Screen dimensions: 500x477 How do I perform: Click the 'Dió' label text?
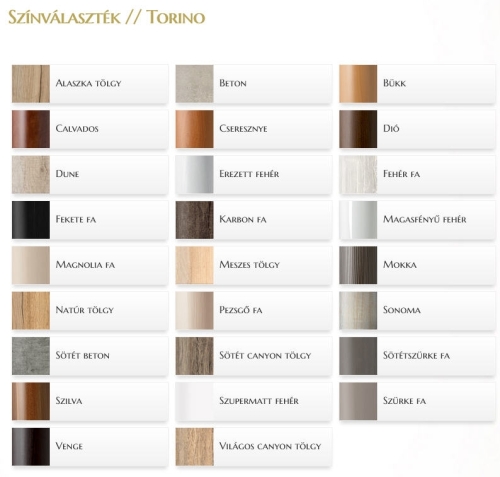391,128
